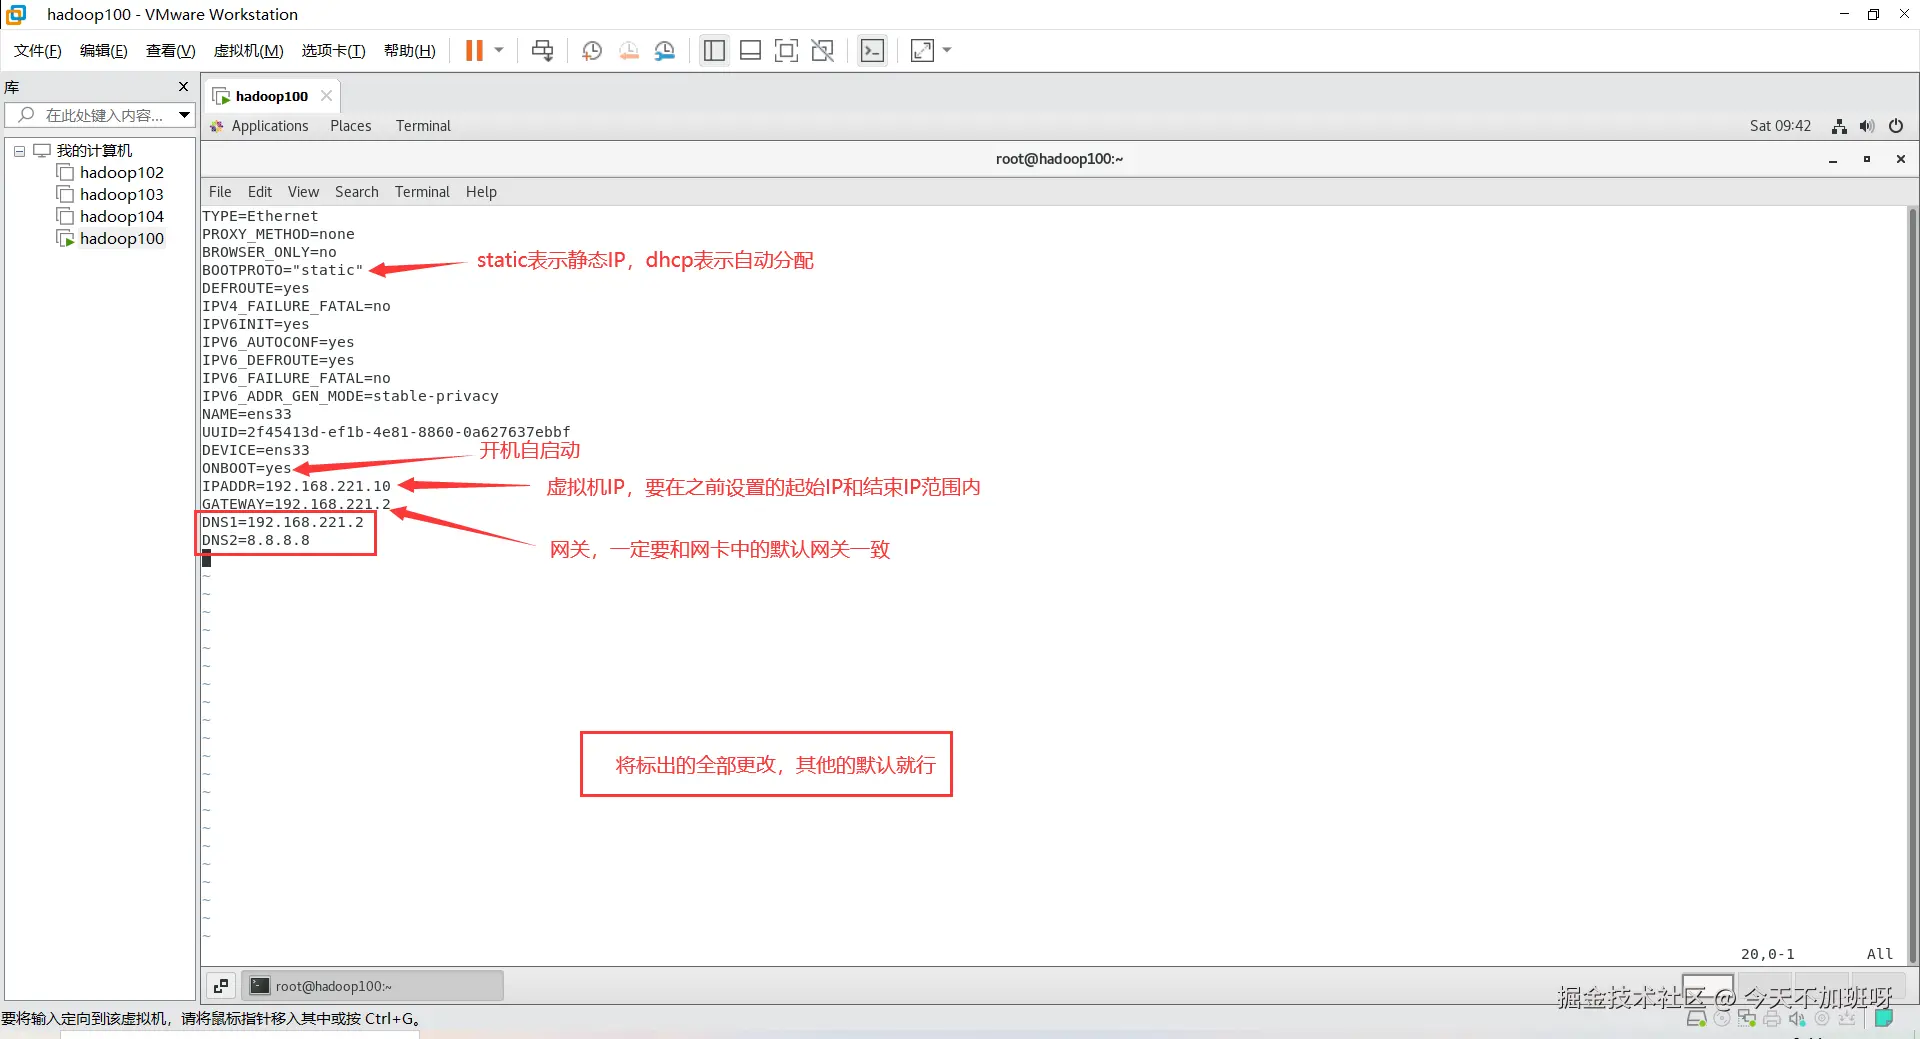
Task: Select hadoop100 in the library
Action: (122, 239)
